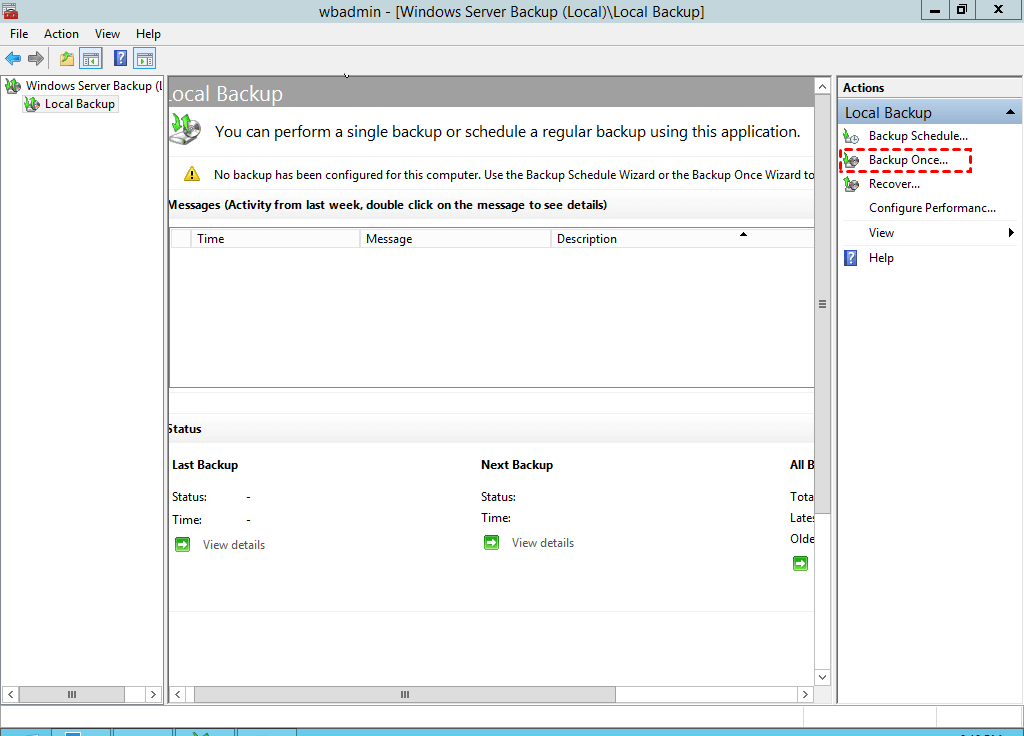Click the Forward arrow in the toolbar

[36, 59]
